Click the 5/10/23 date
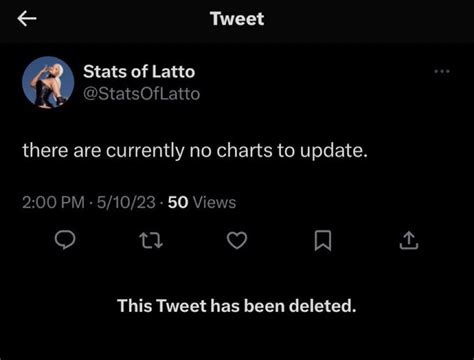Image resolution: width=474 pixels, height=360 pixels. click(x=126, y=202)
